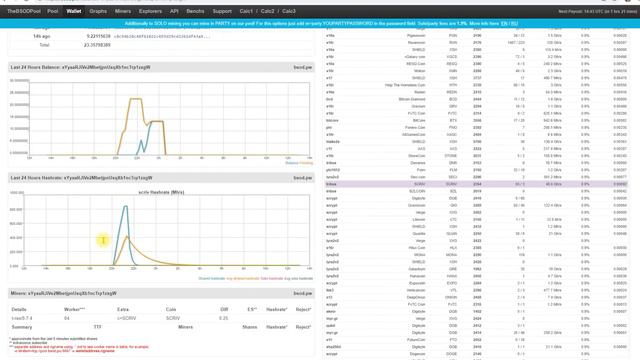Select the Wallet tab in navbar

(x=74, y=11)
